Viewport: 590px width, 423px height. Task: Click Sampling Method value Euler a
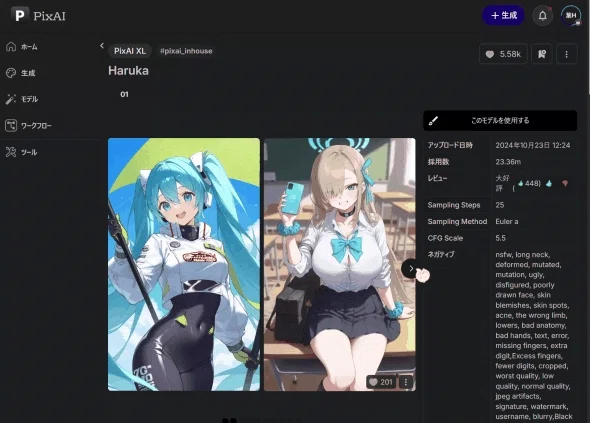coord(506,222)
